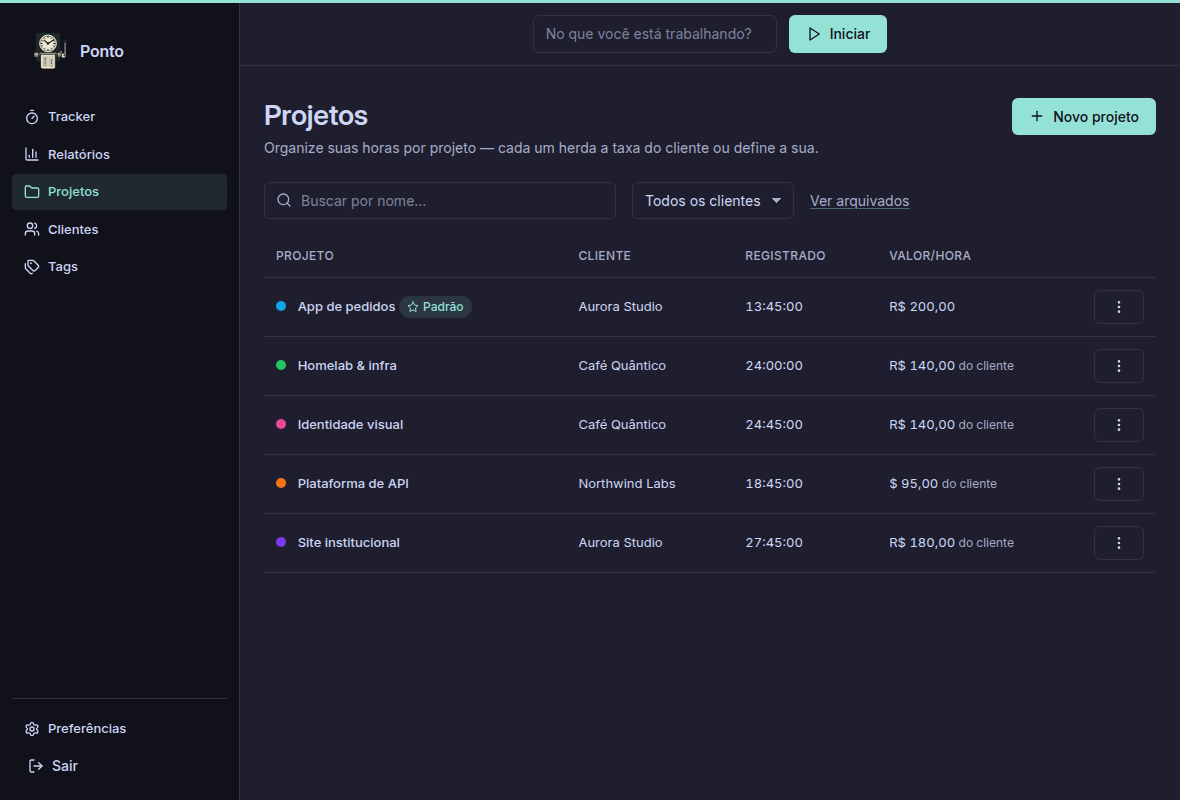The width and height of the screenshot is (1180, 800).
Task: Navigate to Clientes
Action: [x=119, y=230]
